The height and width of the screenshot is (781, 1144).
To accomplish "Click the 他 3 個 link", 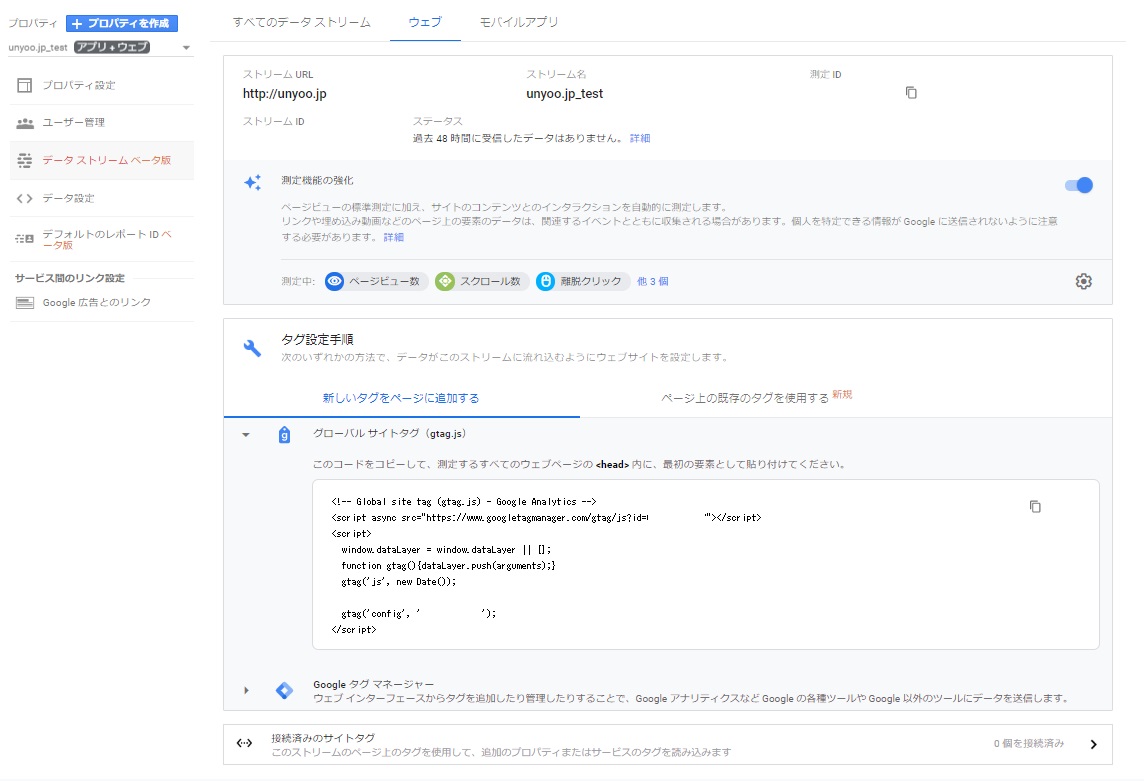I will [652, 281].
